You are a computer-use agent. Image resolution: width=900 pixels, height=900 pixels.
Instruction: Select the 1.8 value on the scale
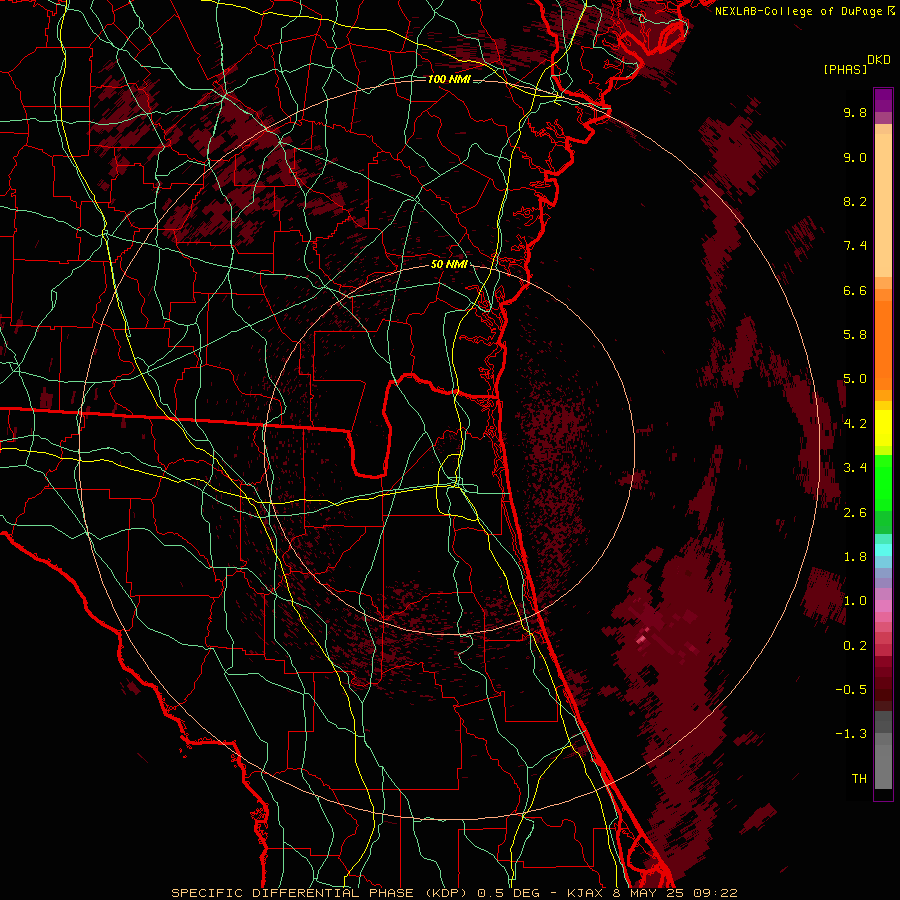[855, 557]
